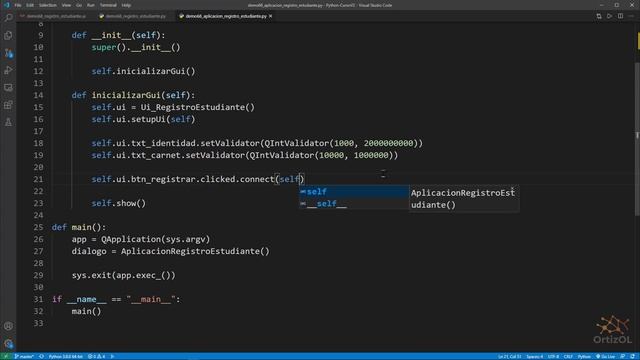This screenshot has height=360, width=640.
Task: Run the Python file with the play icon
Action: (x=609, y=16)
